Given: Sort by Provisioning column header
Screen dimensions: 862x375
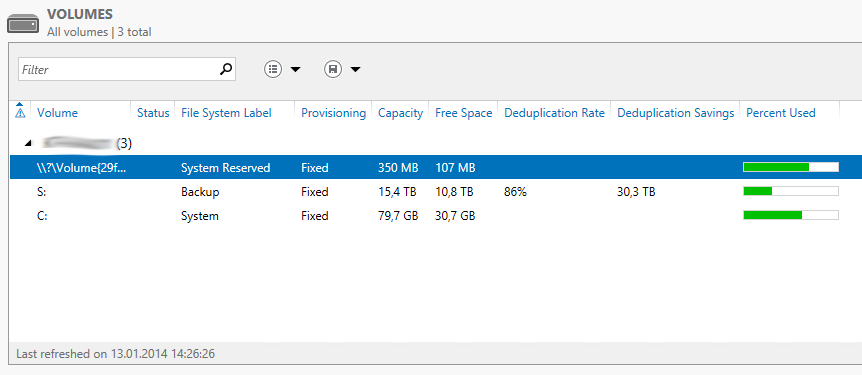Looking at the screenshot, I should 333,113.
